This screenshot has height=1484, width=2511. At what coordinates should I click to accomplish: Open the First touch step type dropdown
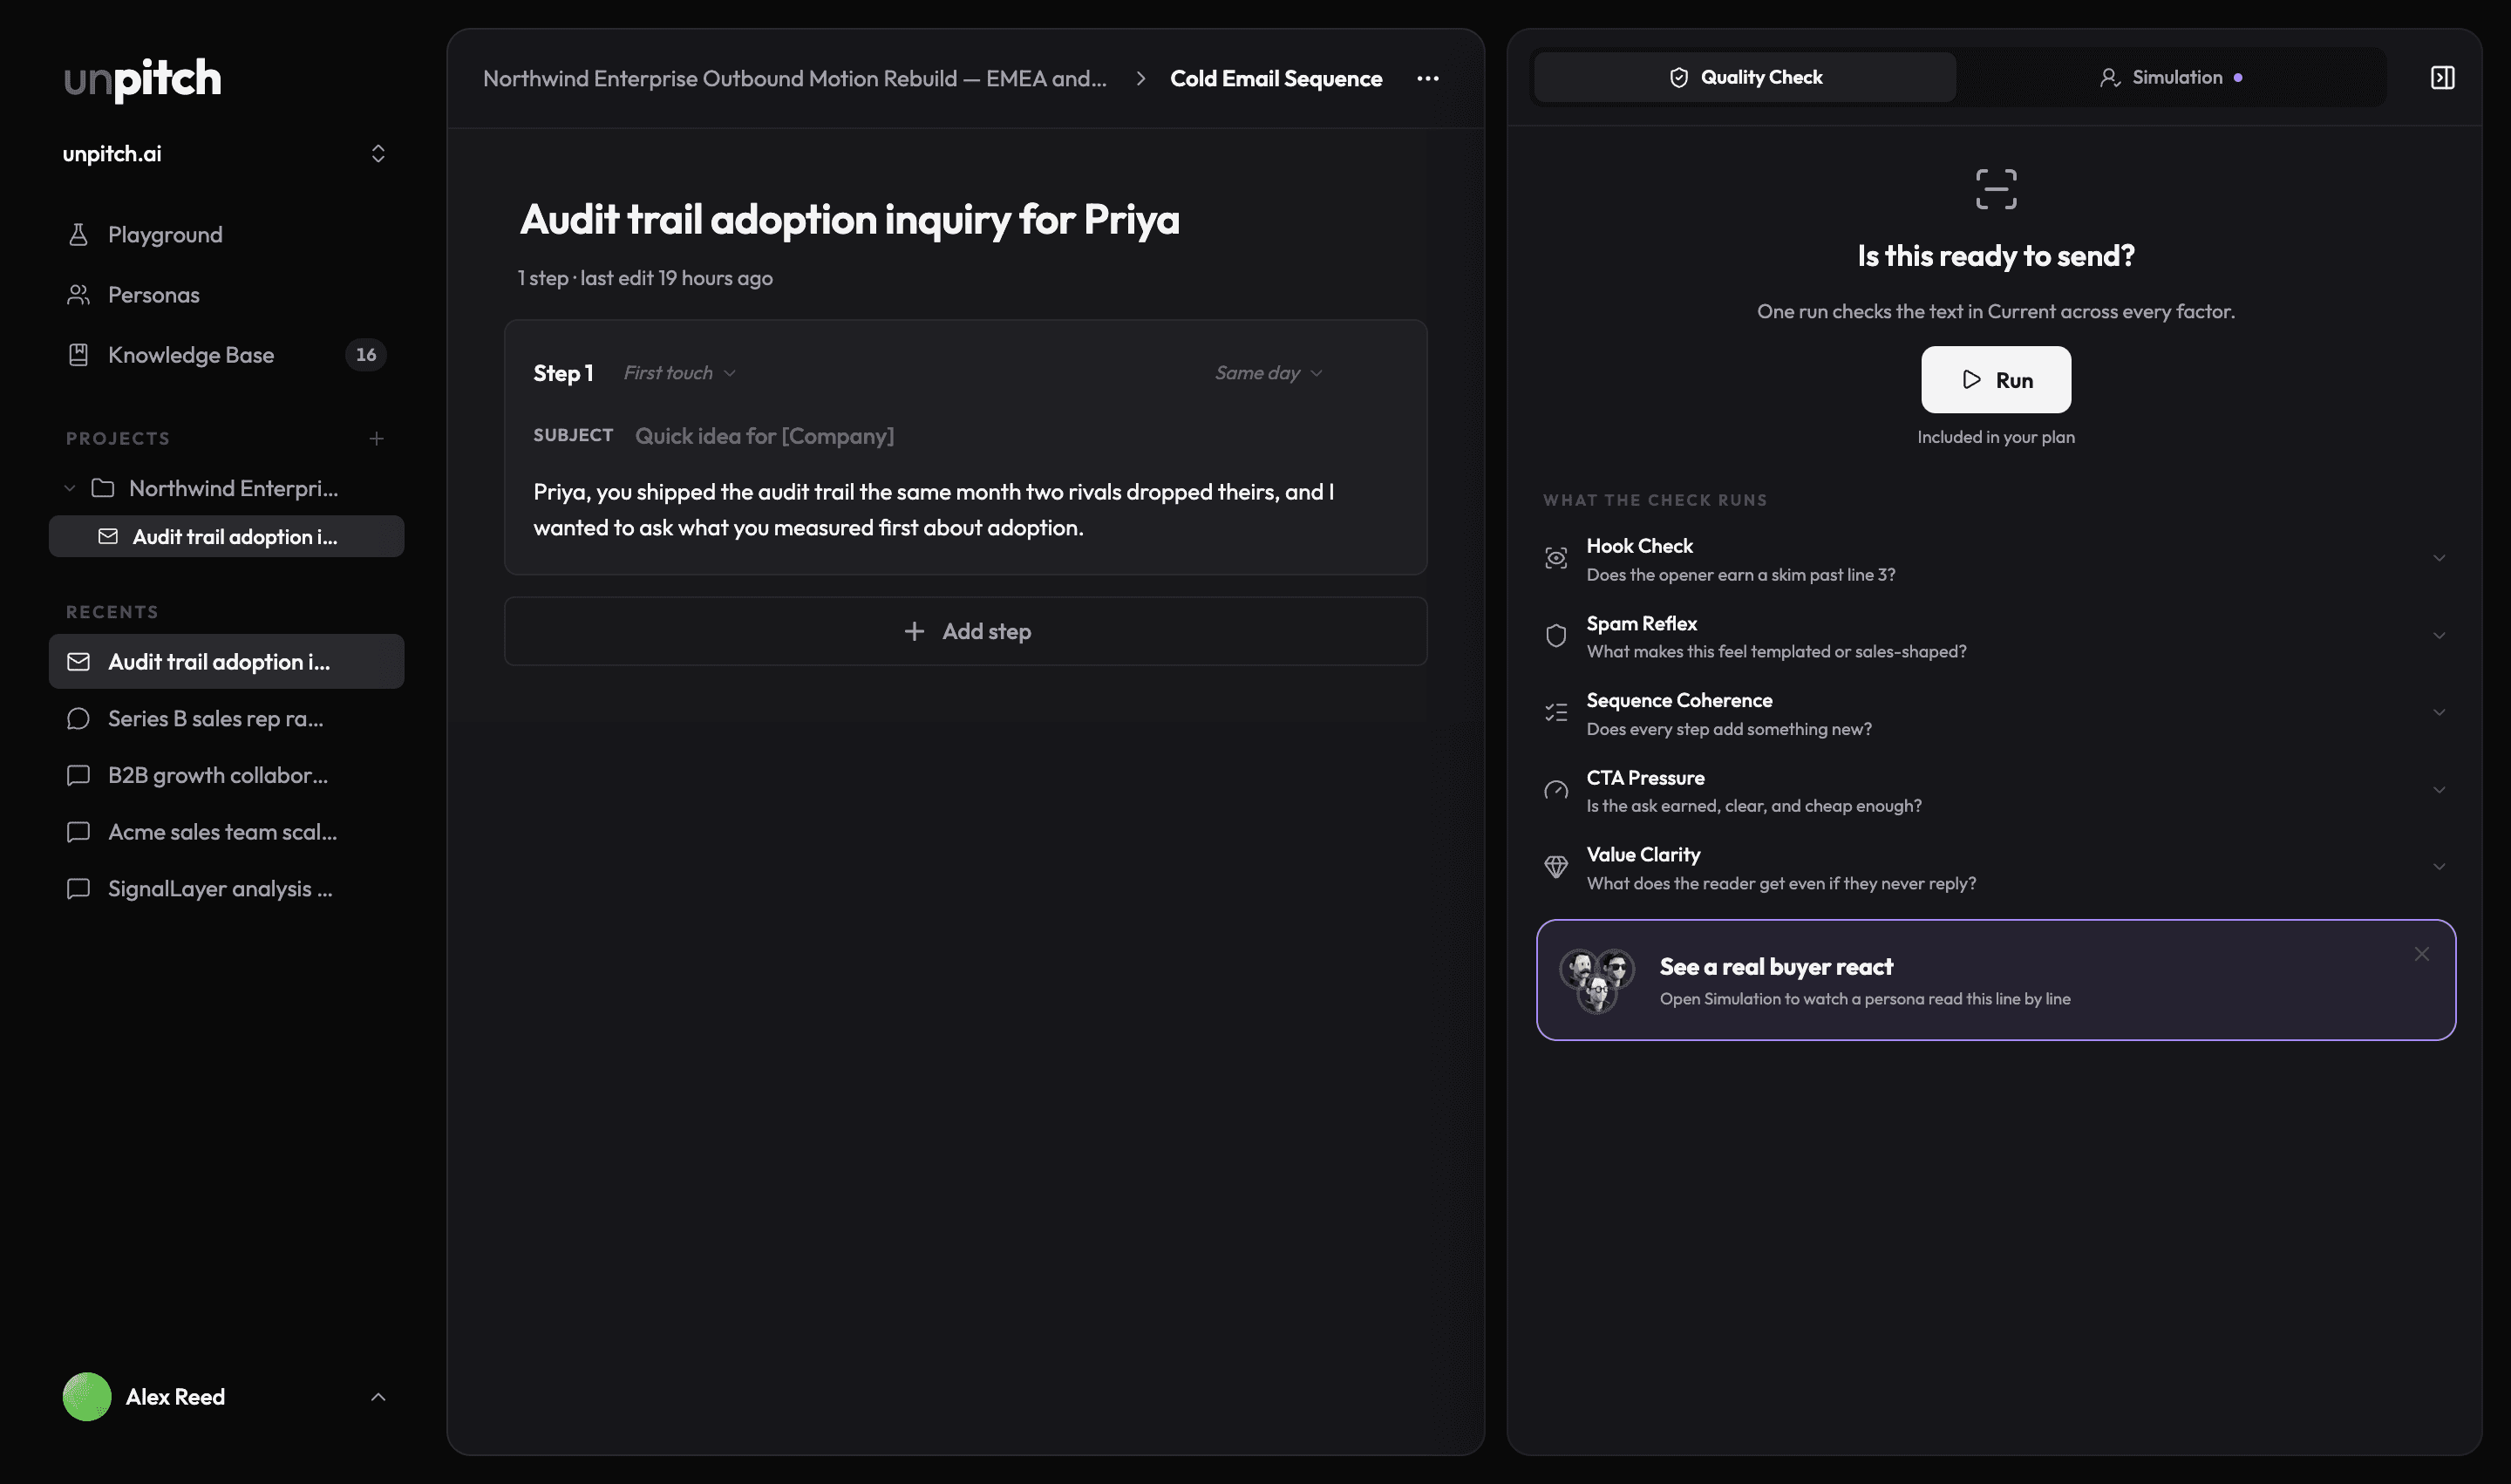click(x=680, y=373)
